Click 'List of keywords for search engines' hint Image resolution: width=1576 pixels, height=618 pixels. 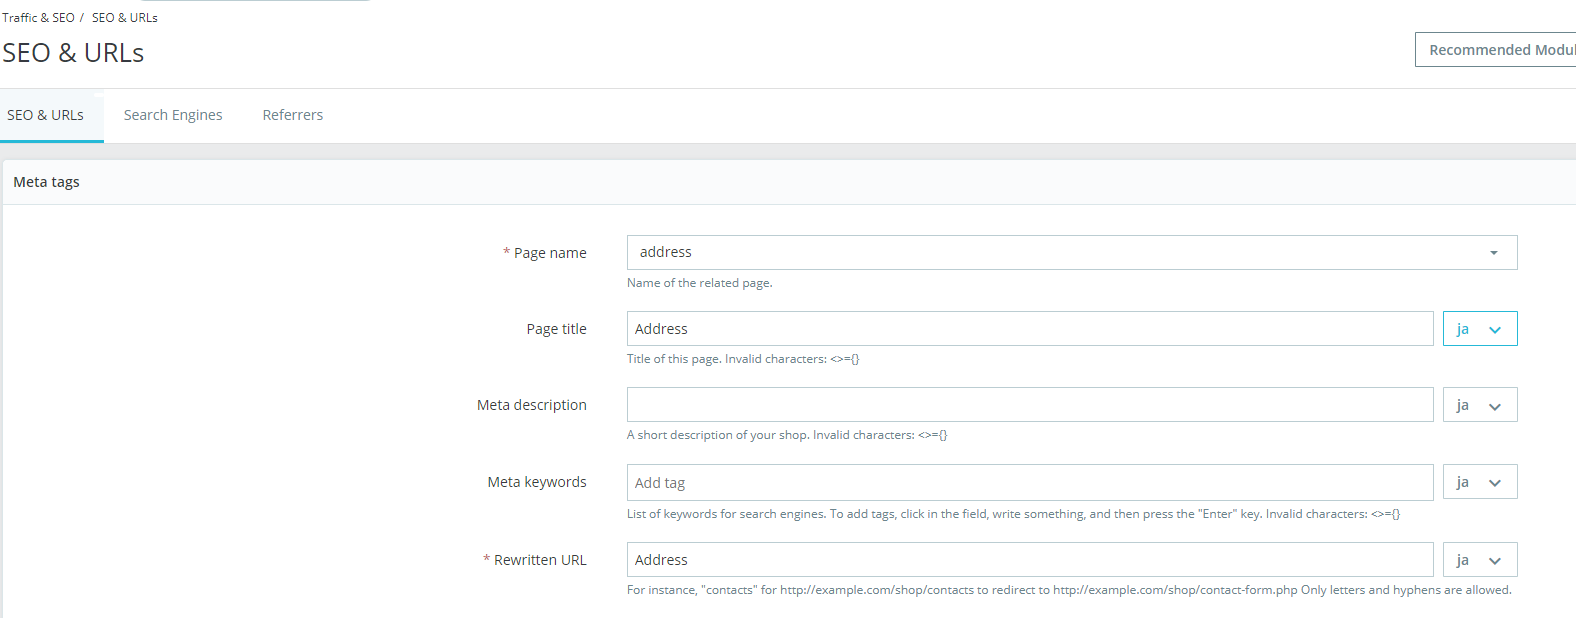click(x=1013, y=514)
